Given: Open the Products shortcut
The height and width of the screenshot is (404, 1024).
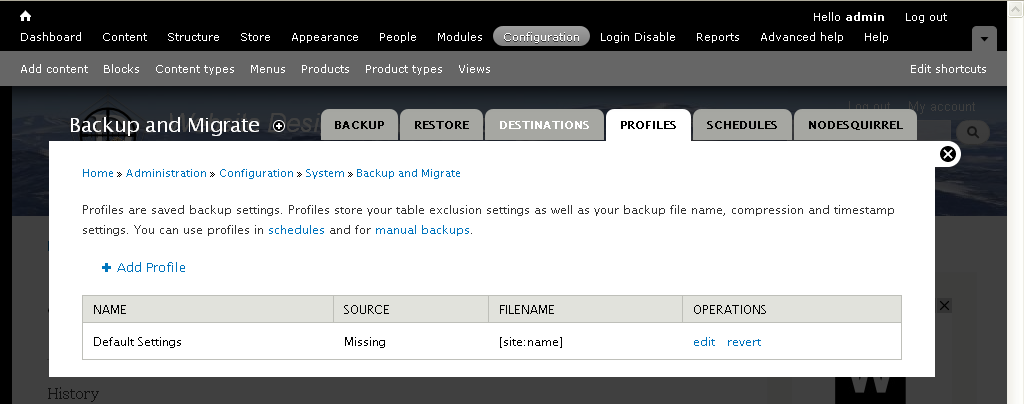Looking at the screenshot, I should tap(325, 69).
